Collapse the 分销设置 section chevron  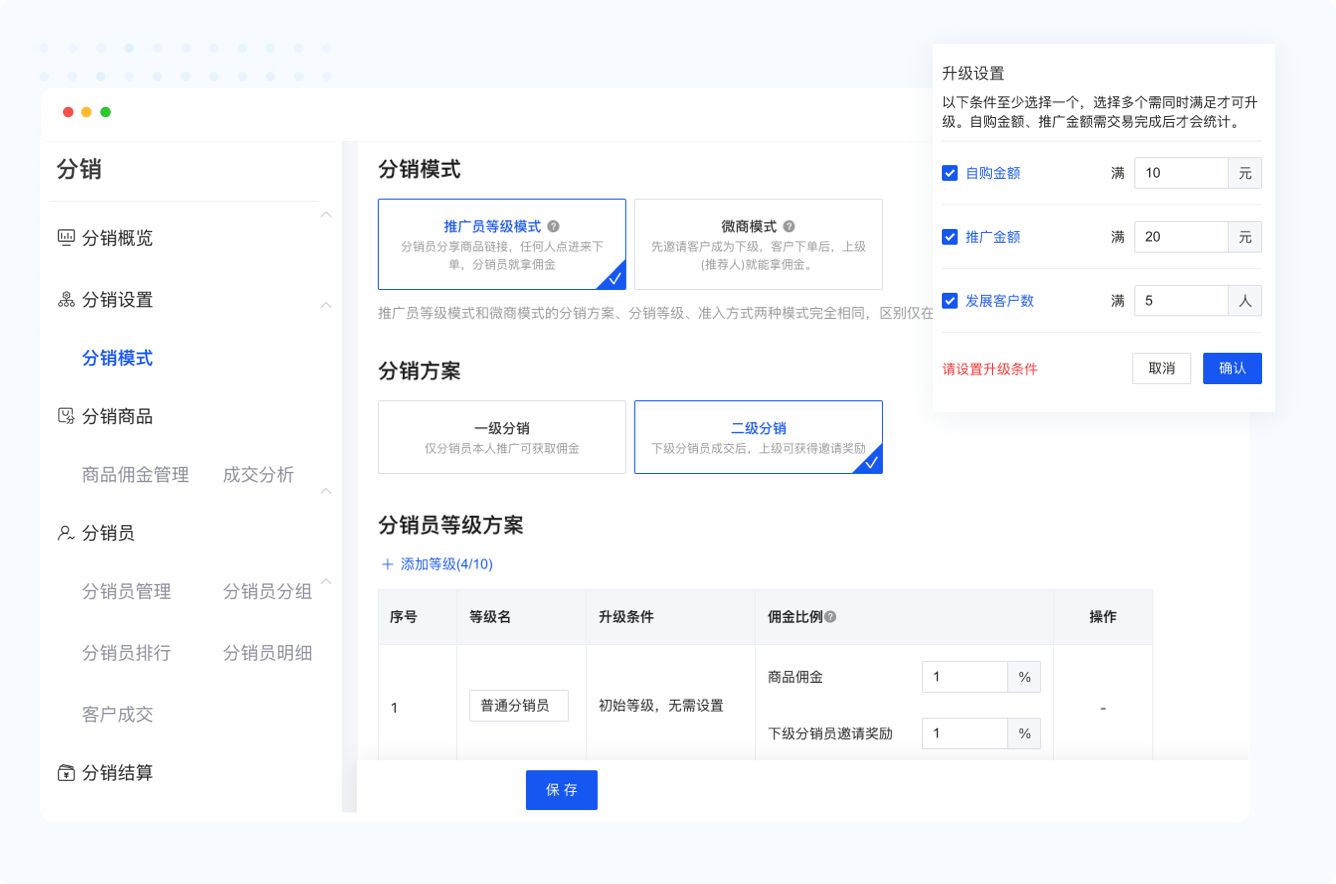pos(326,304)
